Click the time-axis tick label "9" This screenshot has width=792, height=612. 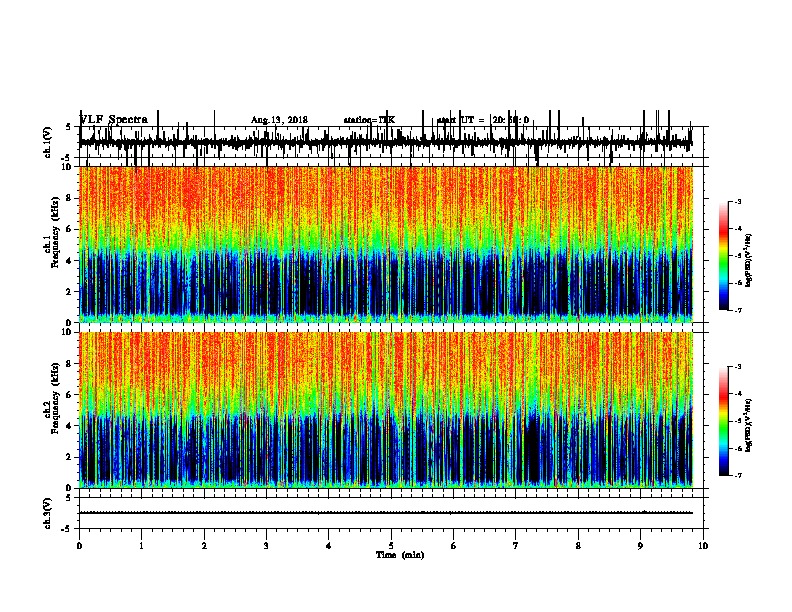tap(640, 546)
